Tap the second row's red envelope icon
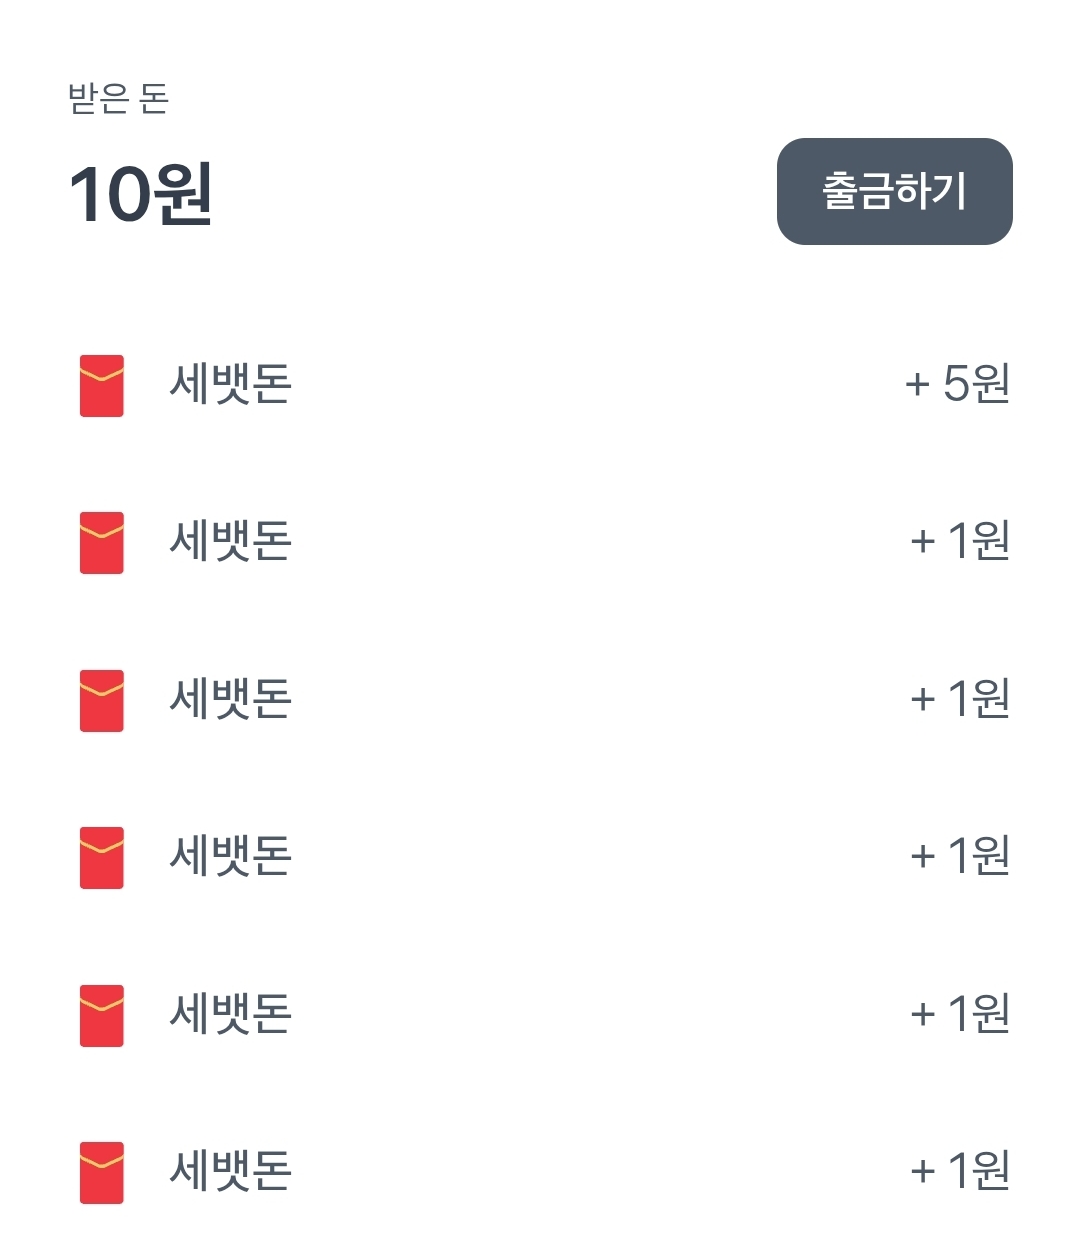 [x=102, y=543]
